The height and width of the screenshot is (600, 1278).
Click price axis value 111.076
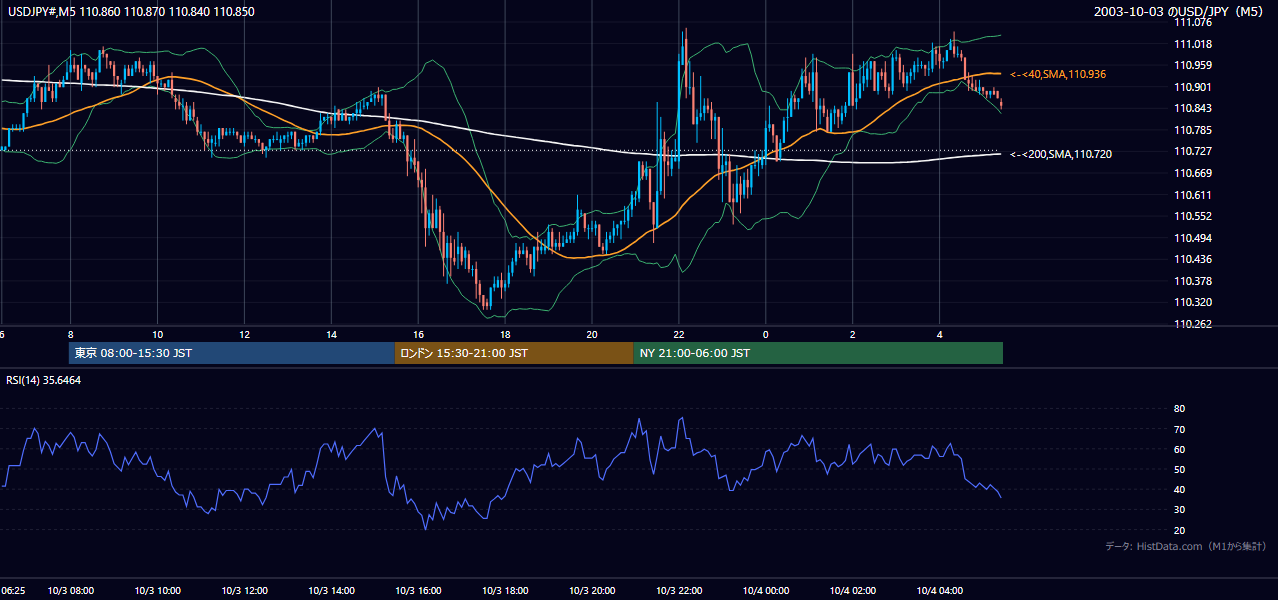1194,22
